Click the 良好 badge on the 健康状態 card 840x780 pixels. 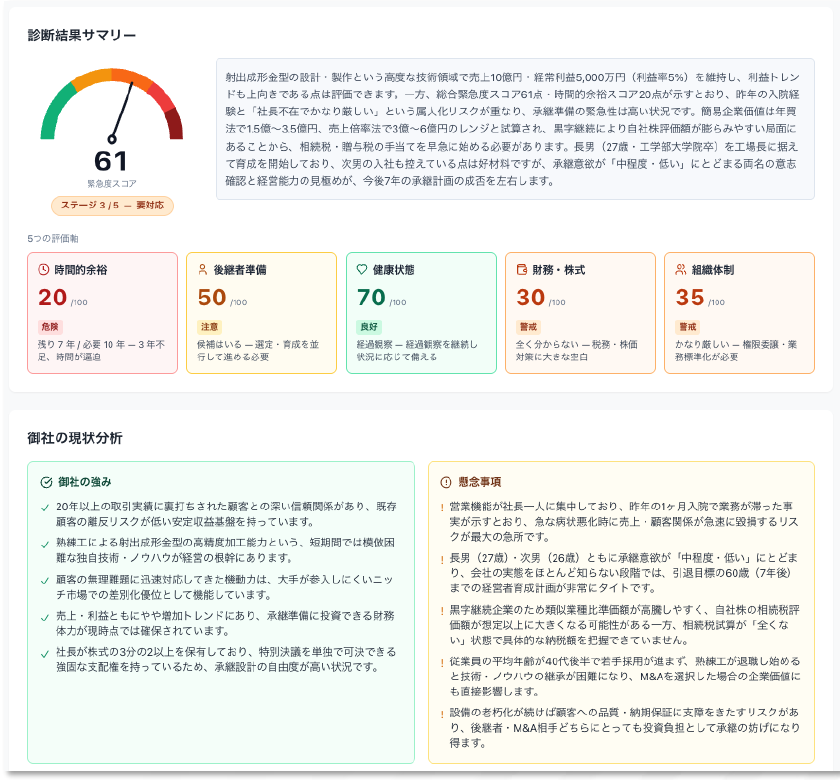(369, 327)
